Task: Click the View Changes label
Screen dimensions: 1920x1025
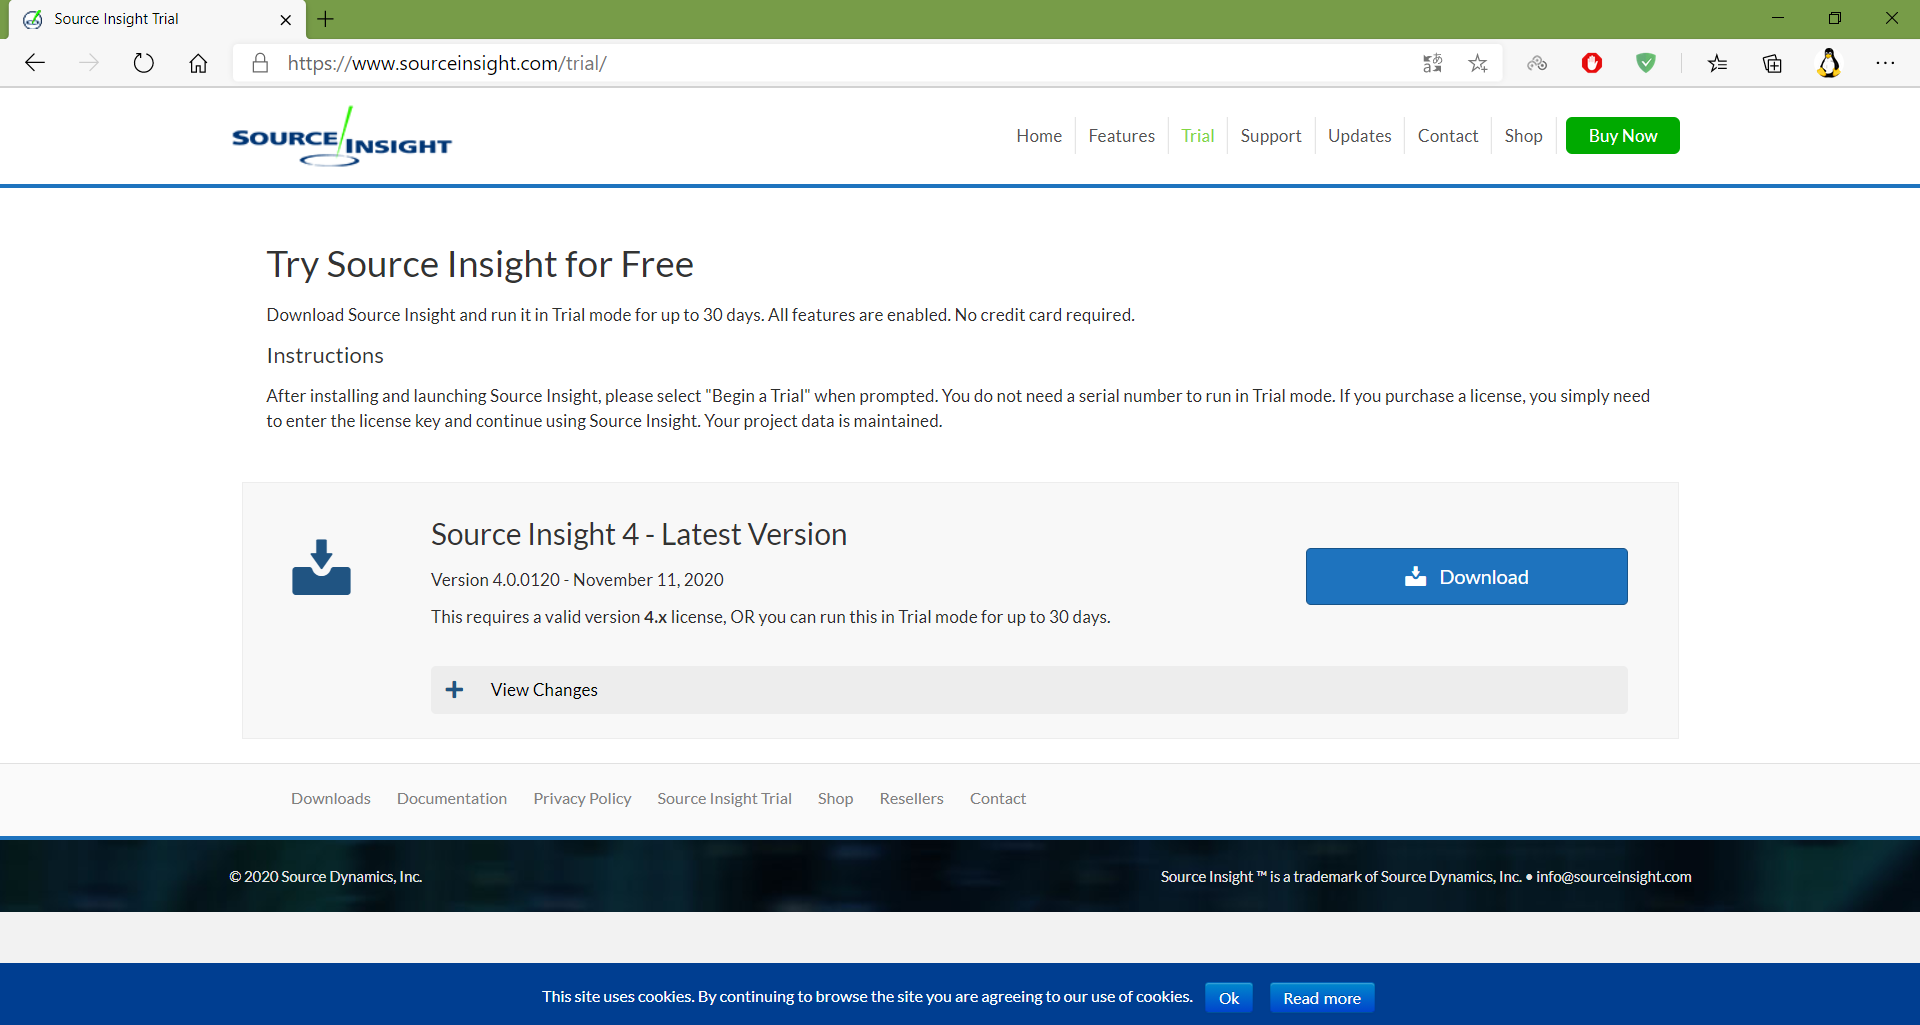Action: (x=544, y=690)
